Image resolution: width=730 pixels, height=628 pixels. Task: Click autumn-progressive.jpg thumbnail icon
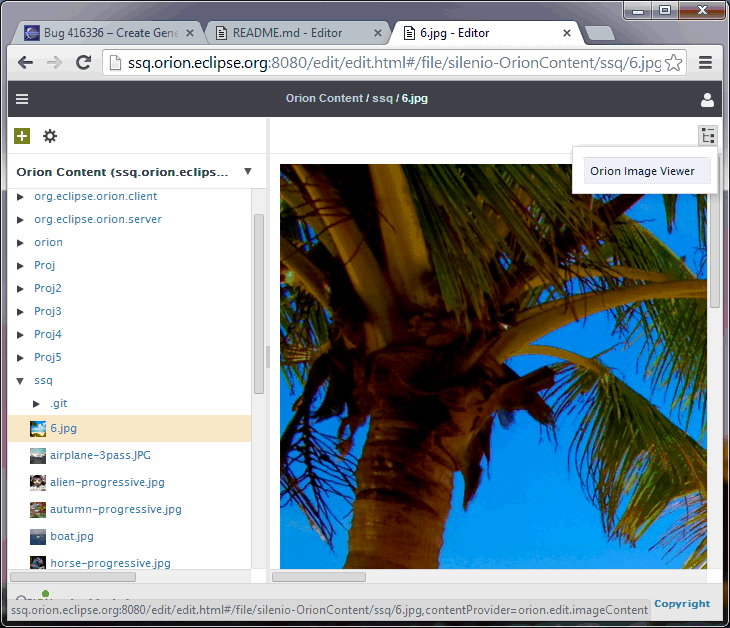(38, 510)
